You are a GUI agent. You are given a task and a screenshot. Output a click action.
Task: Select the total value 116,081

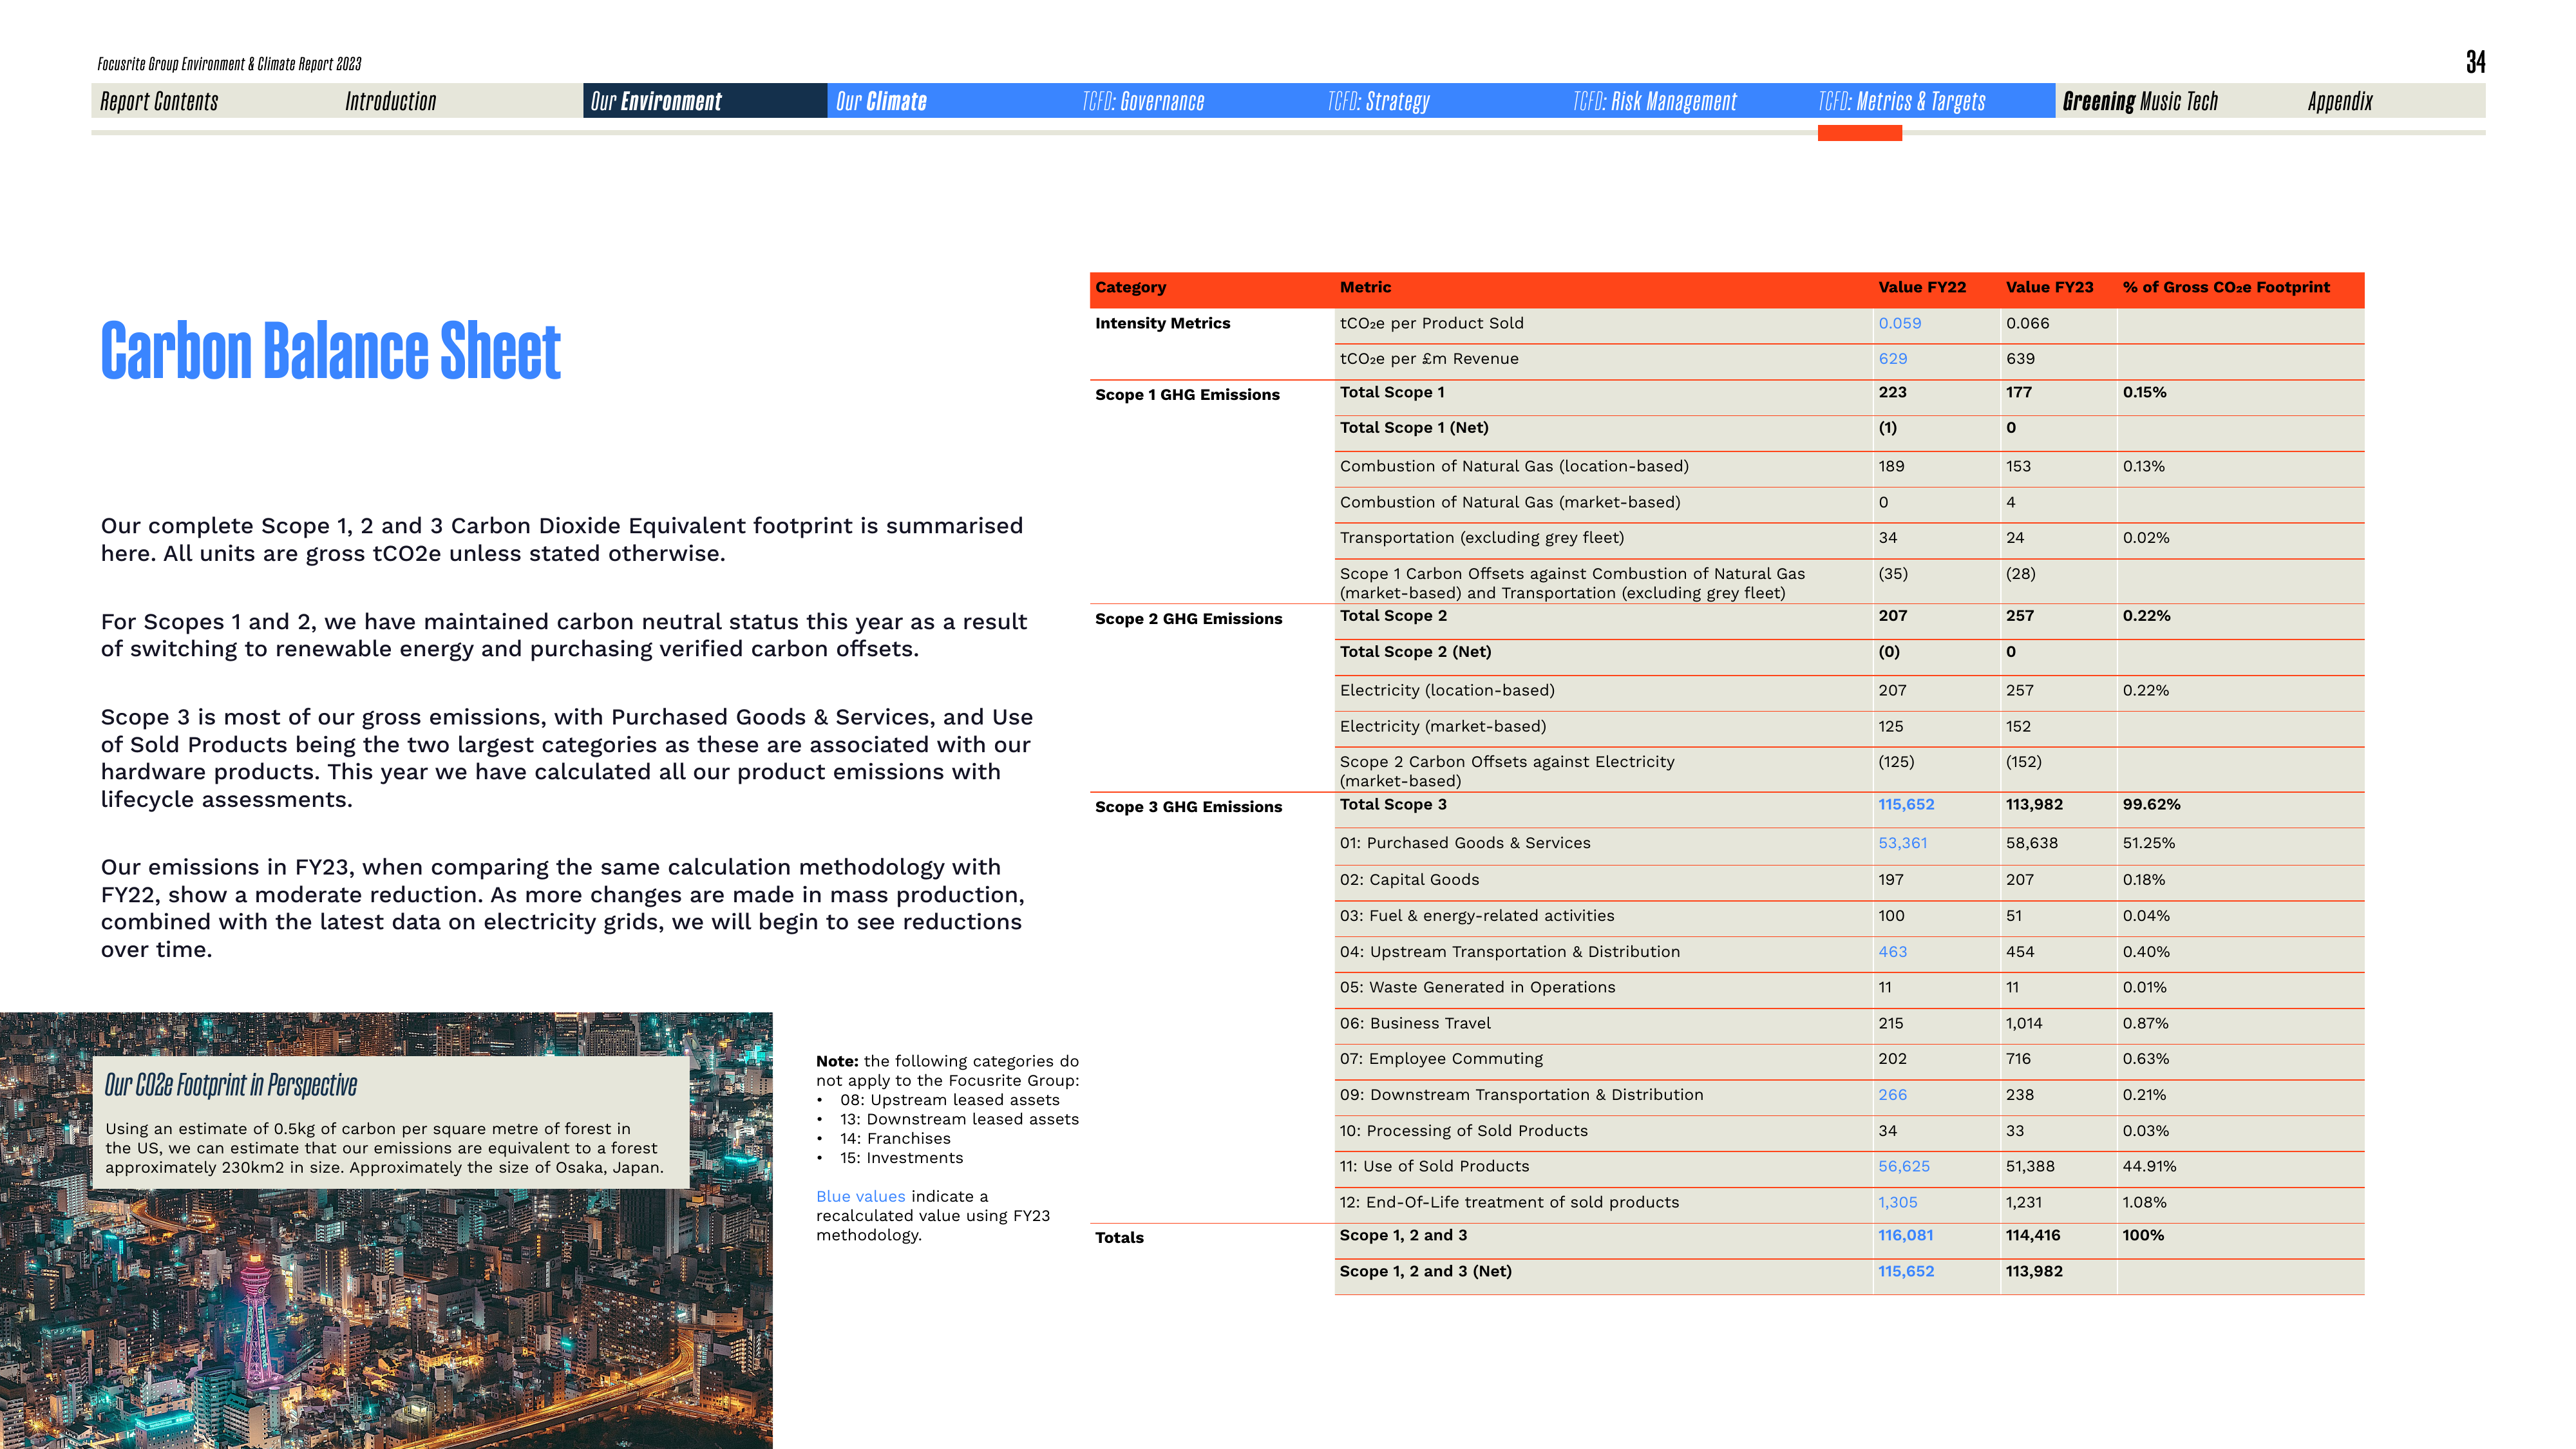coord(1905,1235)
